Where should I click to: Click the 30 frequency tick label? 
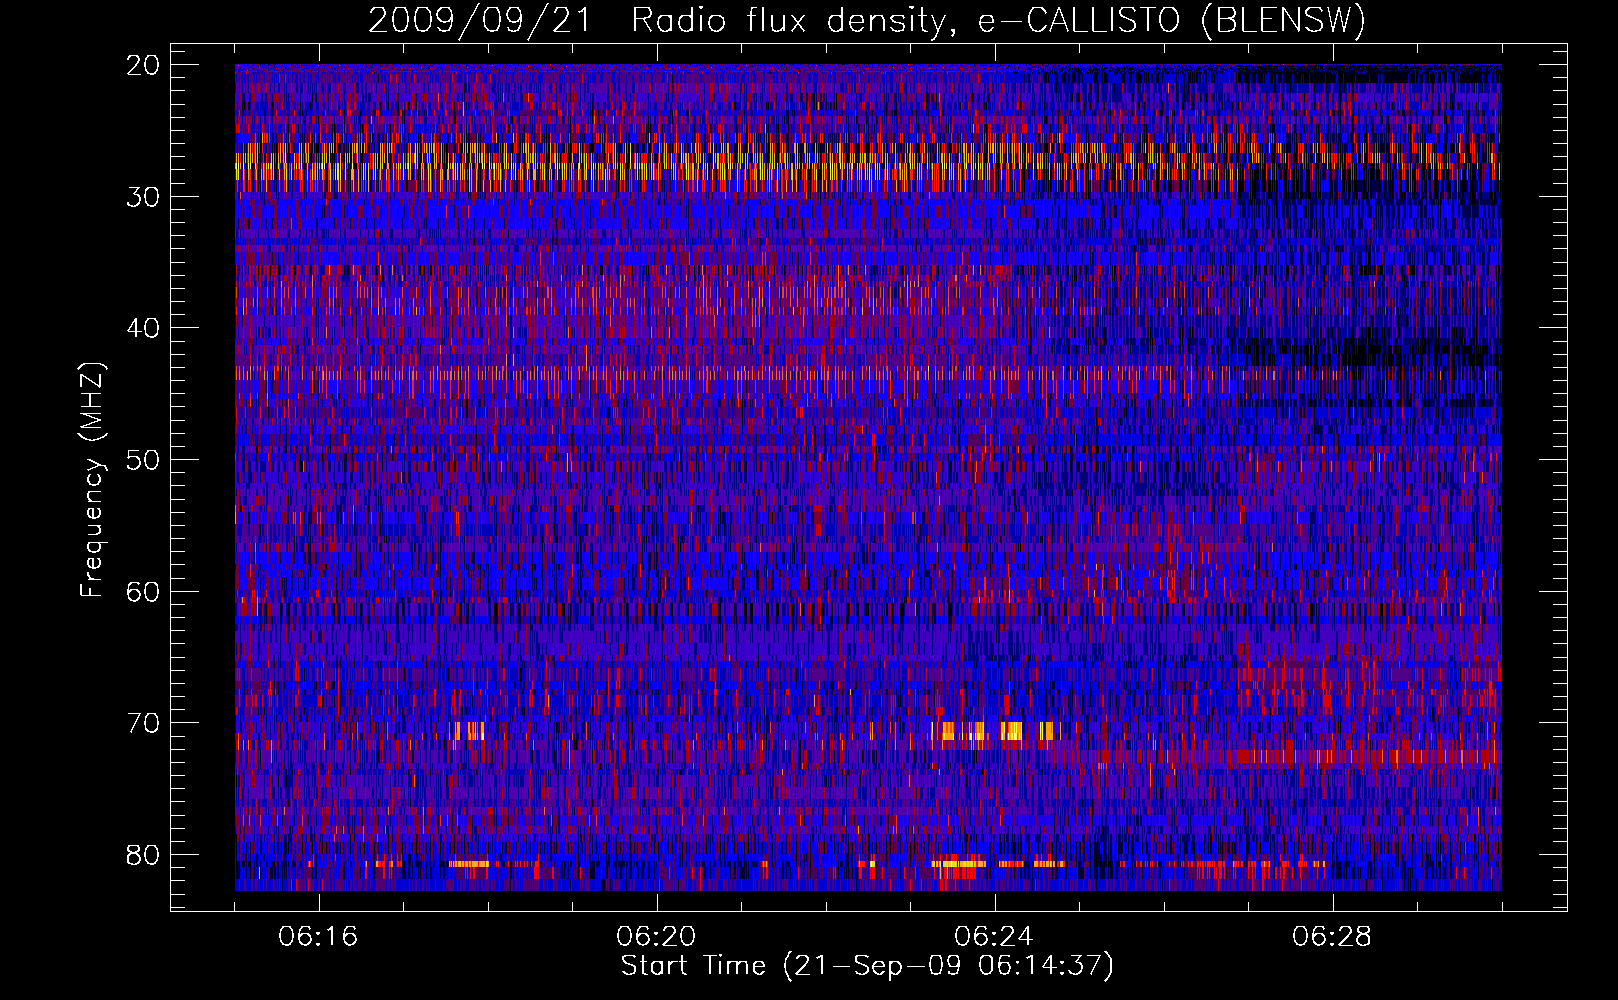[144, 197]
